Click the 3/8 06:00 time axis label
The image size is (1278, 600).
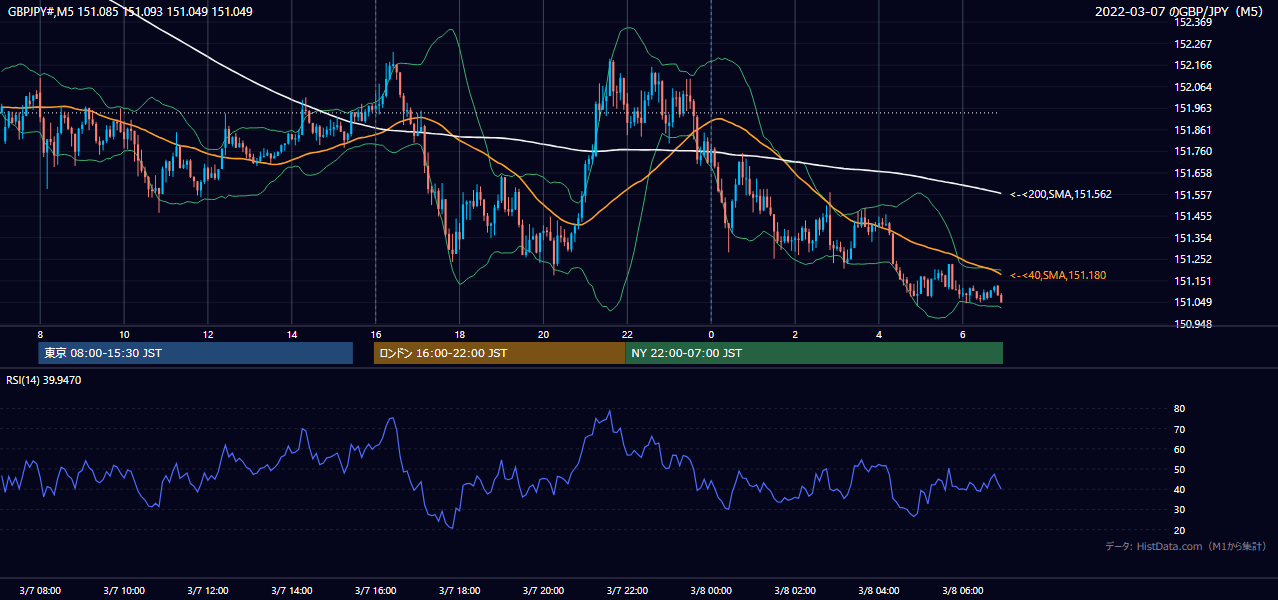tap(962, 590)
